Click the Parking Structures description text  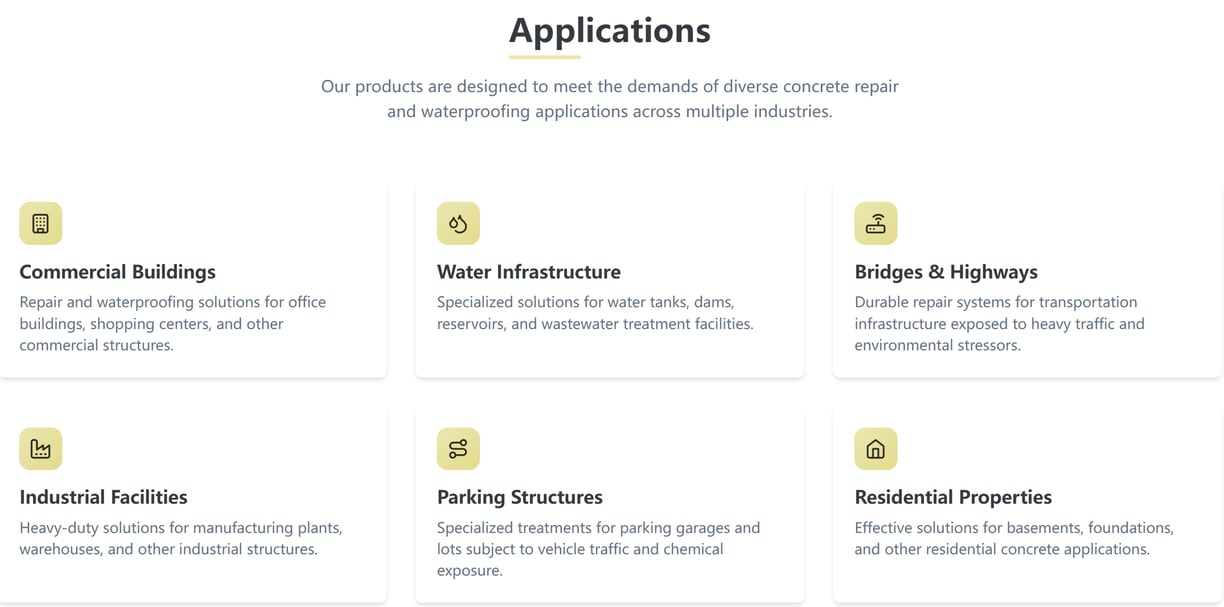click(x=598, y=549)
